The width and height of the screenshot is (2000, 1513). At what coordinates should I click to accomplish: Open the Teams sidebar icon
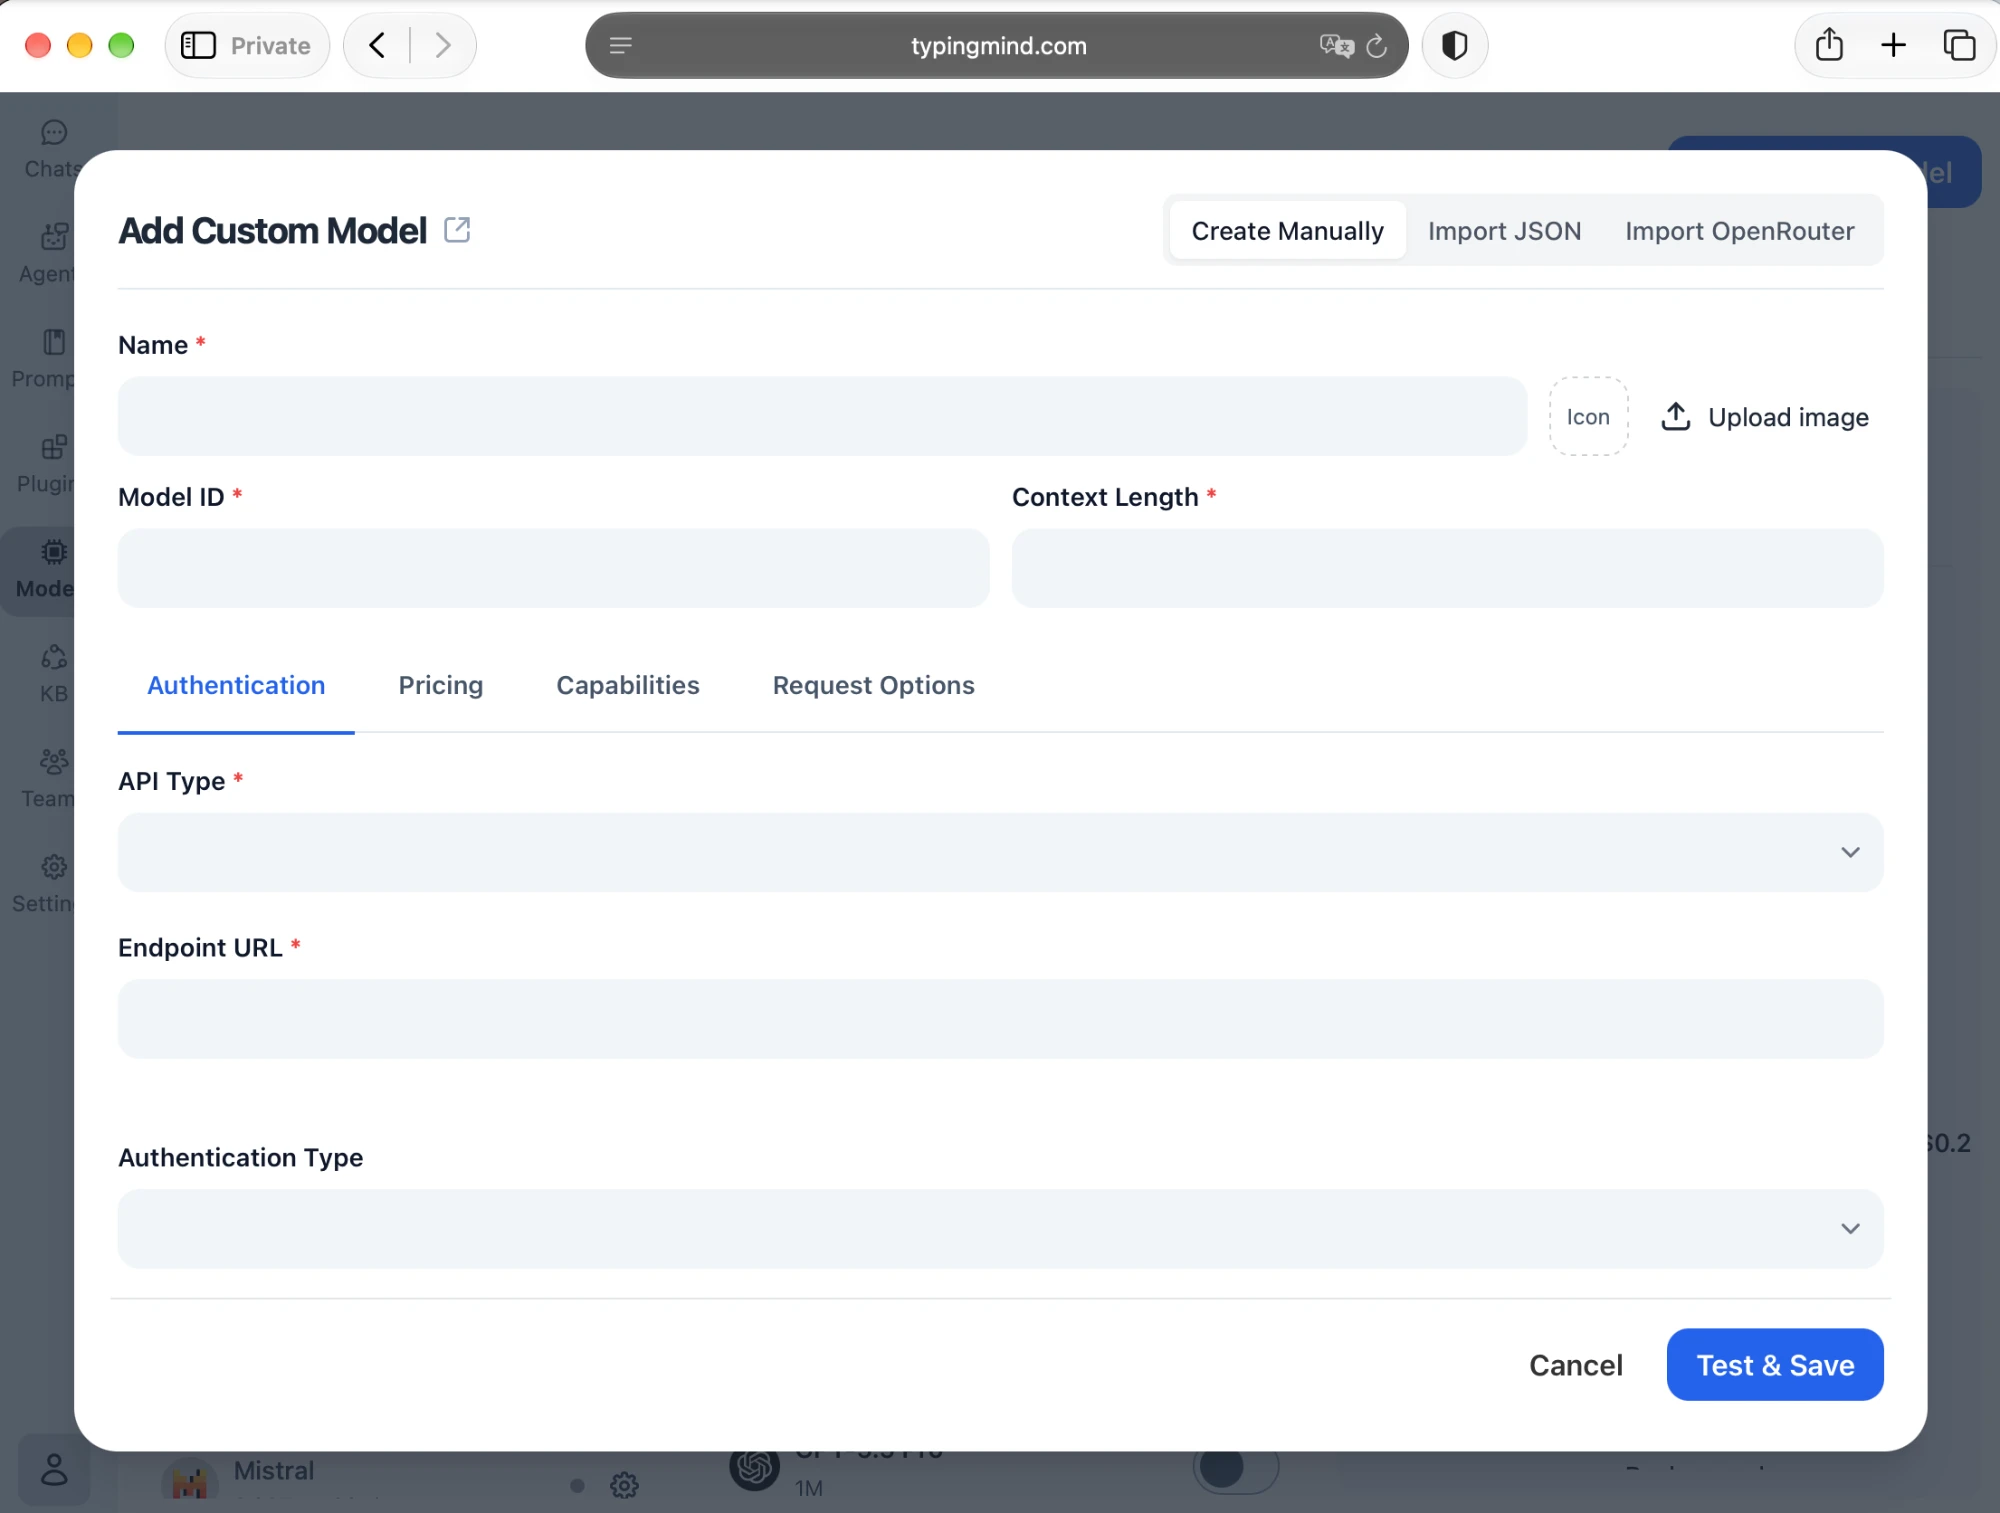click(54, 762)
